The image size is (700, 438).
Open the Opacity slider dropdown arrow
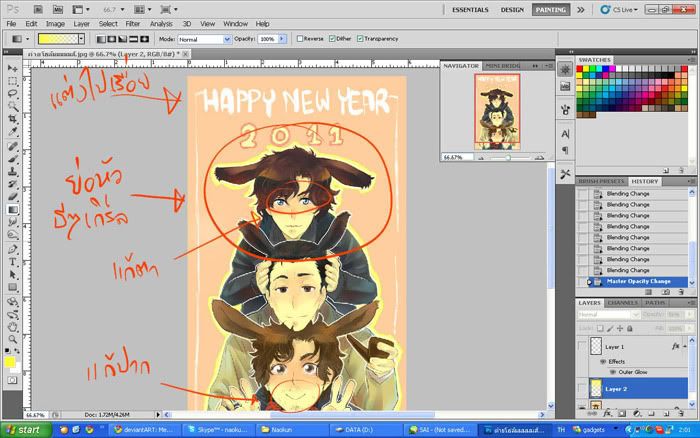282,39
